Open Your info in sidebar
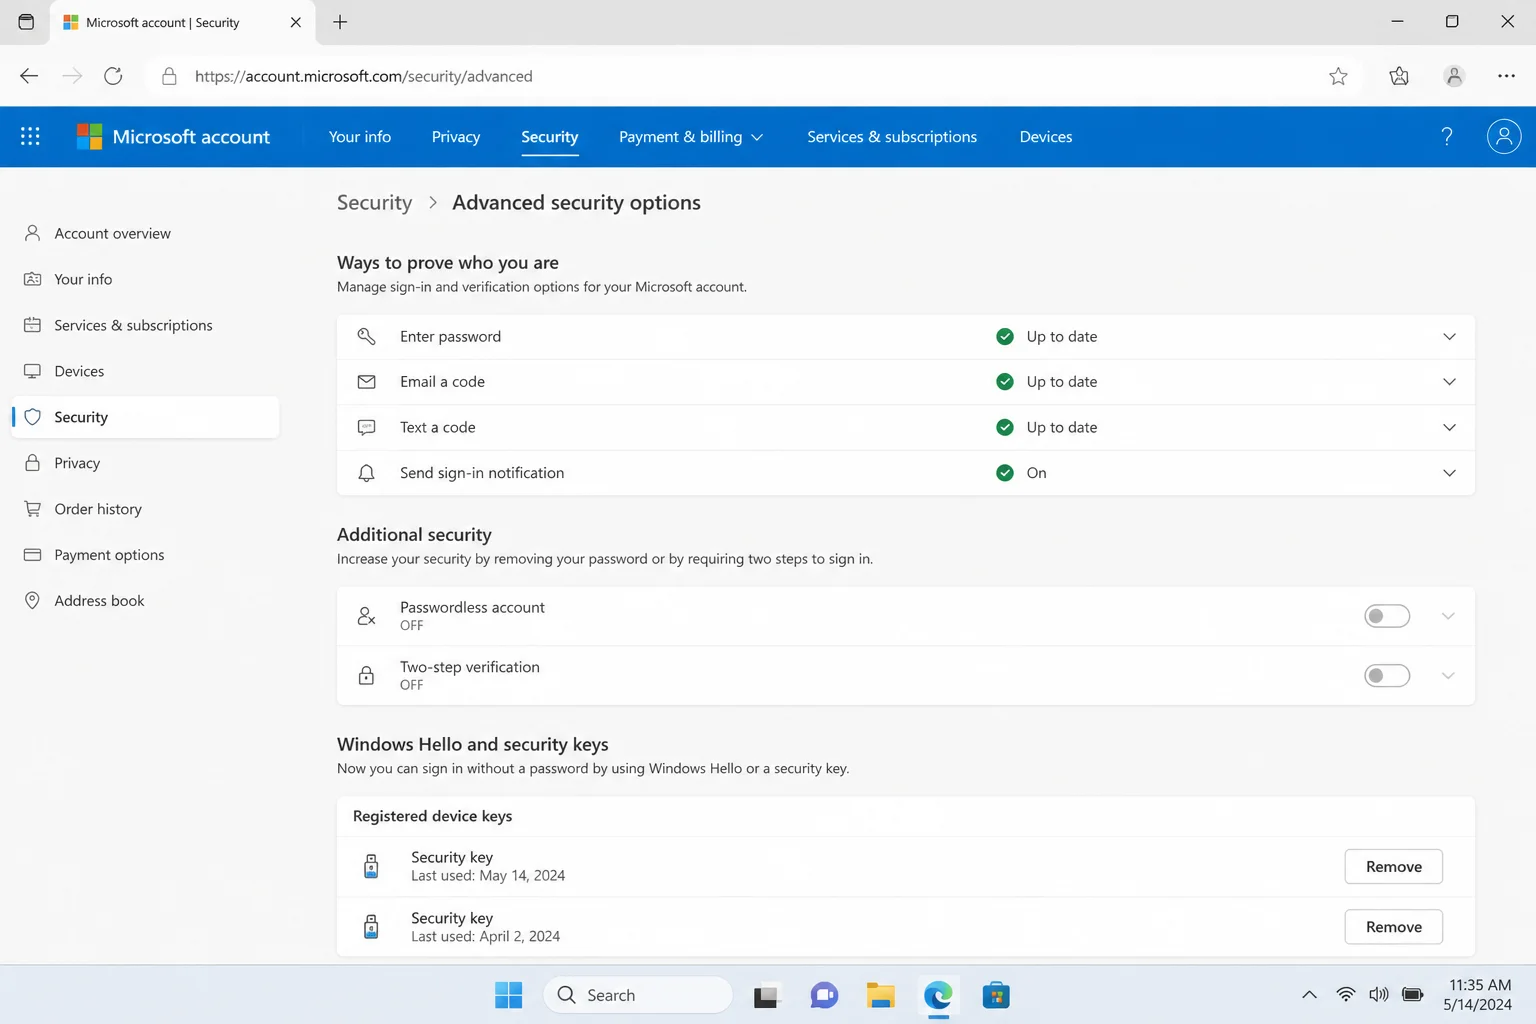The height and width of the screenshot is (1024, 1536). [x=146, y=279]
